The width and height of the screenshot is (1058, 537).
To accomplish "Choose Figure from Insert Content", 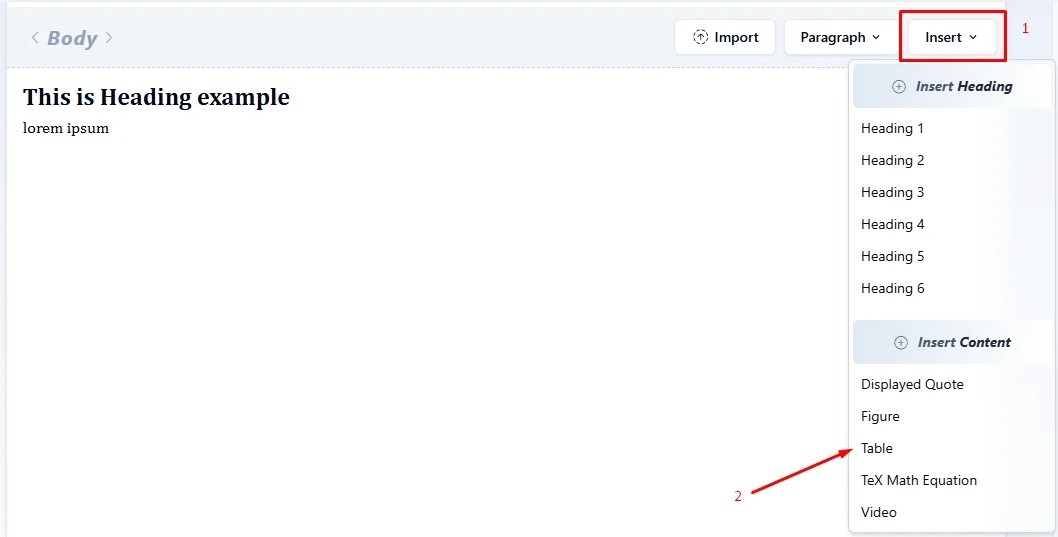I will pyautogui.click(x=880, y=416).
